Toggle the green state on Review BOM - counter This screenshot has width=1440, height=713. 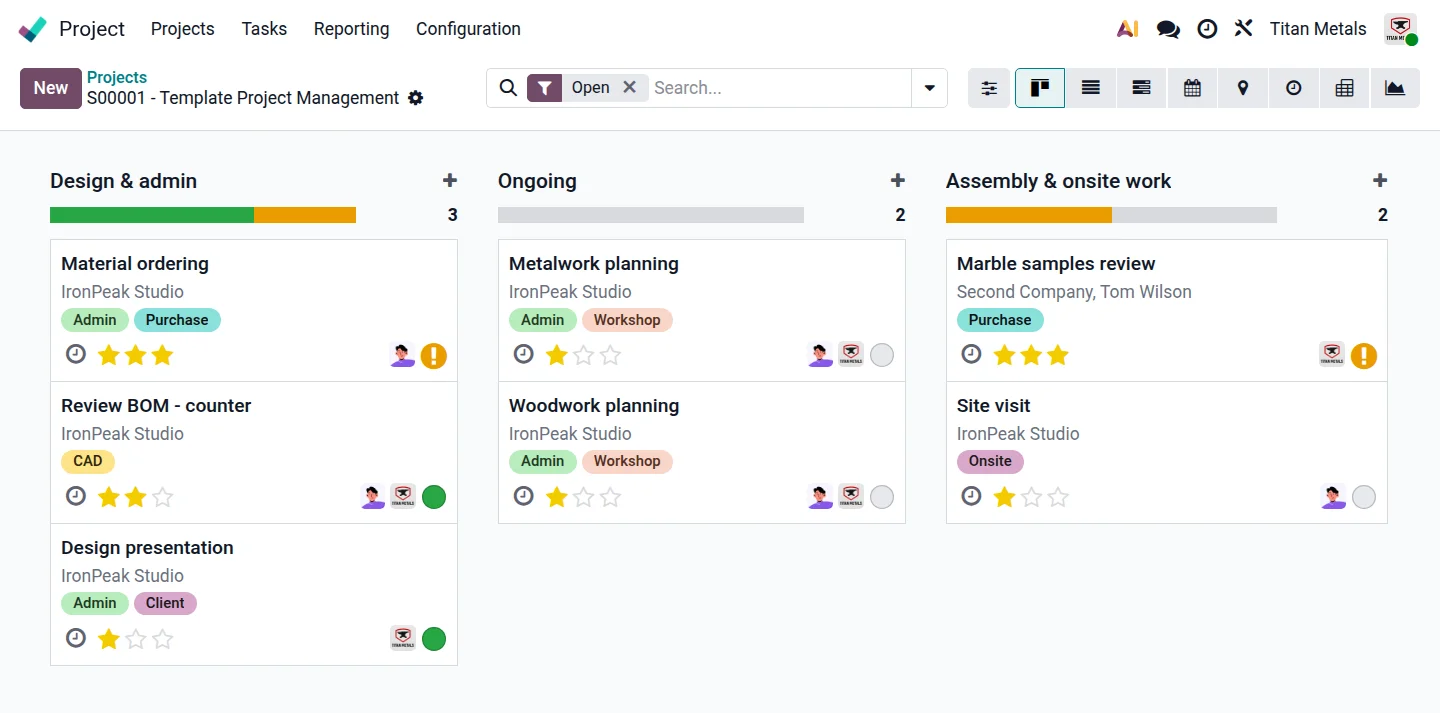click(x=434, y=497)
